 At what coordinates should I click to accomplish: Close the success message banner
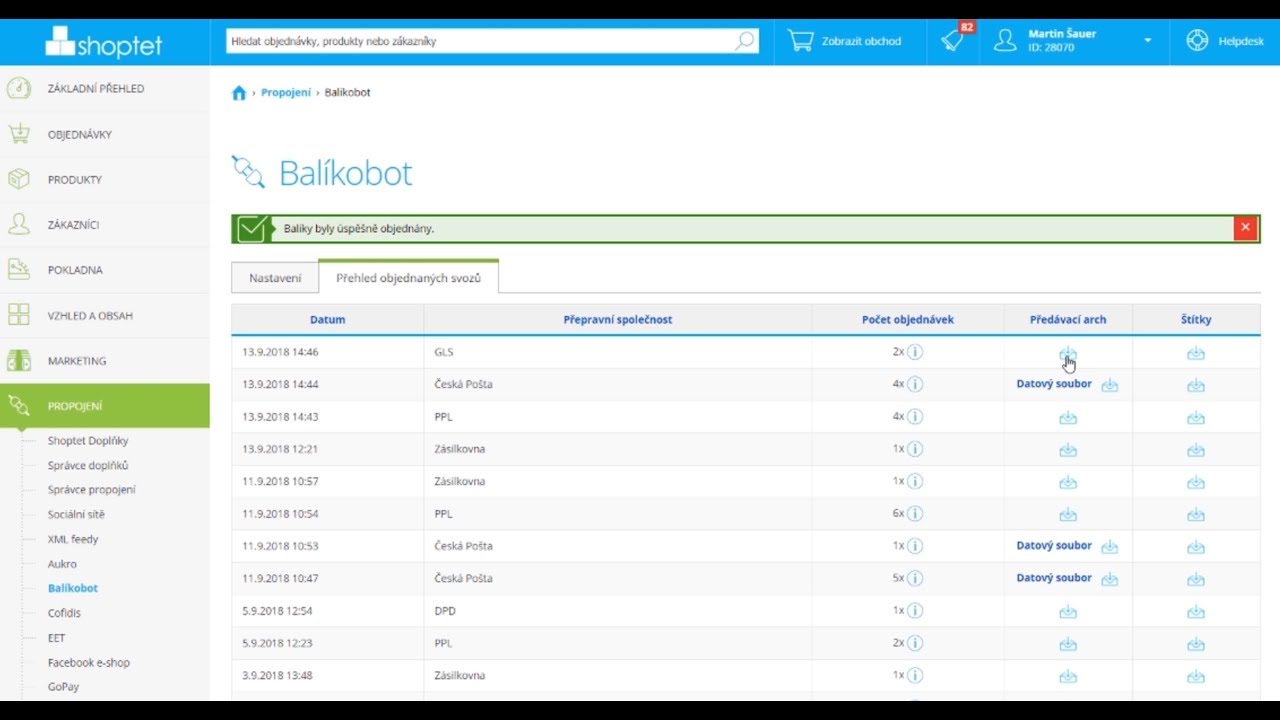(x=1245, y=228)
